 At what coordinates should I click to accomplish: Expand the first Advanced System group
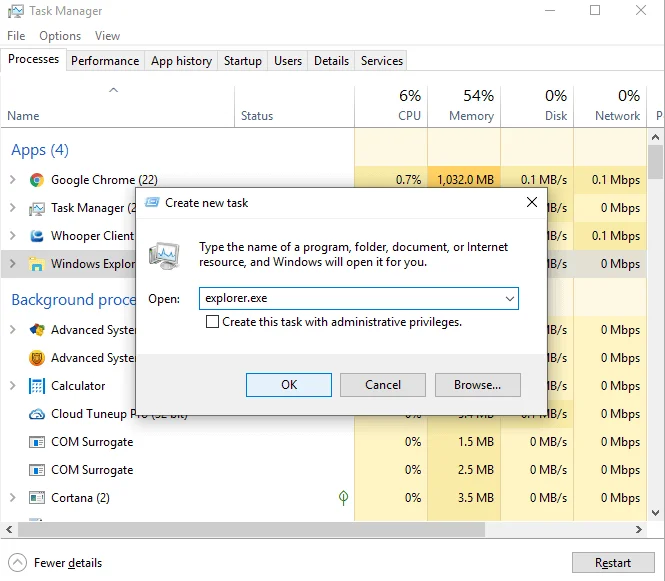(13, 330)
